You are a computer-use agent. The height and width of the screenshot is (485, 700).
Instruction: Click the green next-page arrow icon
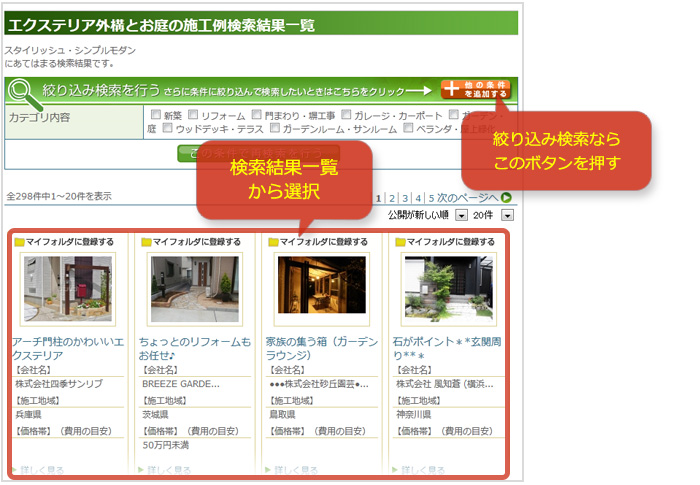[x=506, y=197]
